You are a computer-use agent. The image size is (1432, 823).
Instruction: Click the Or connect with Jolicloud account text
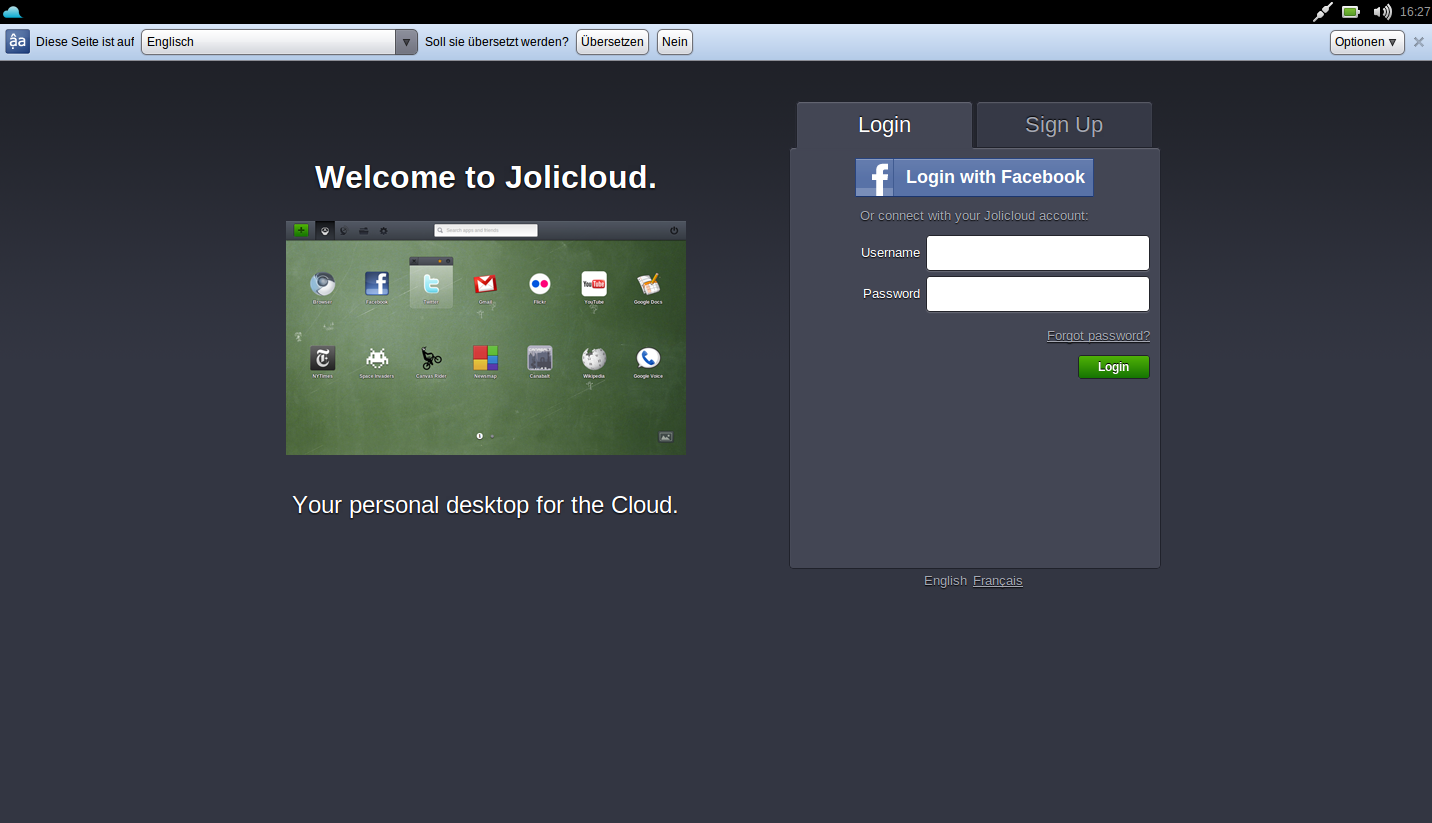(974, 216)
